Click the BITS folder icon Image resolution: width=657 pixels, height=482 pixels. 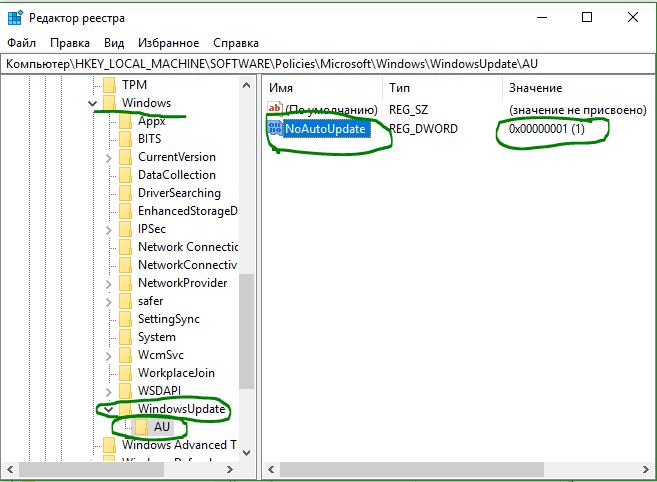tap(126, 139)
